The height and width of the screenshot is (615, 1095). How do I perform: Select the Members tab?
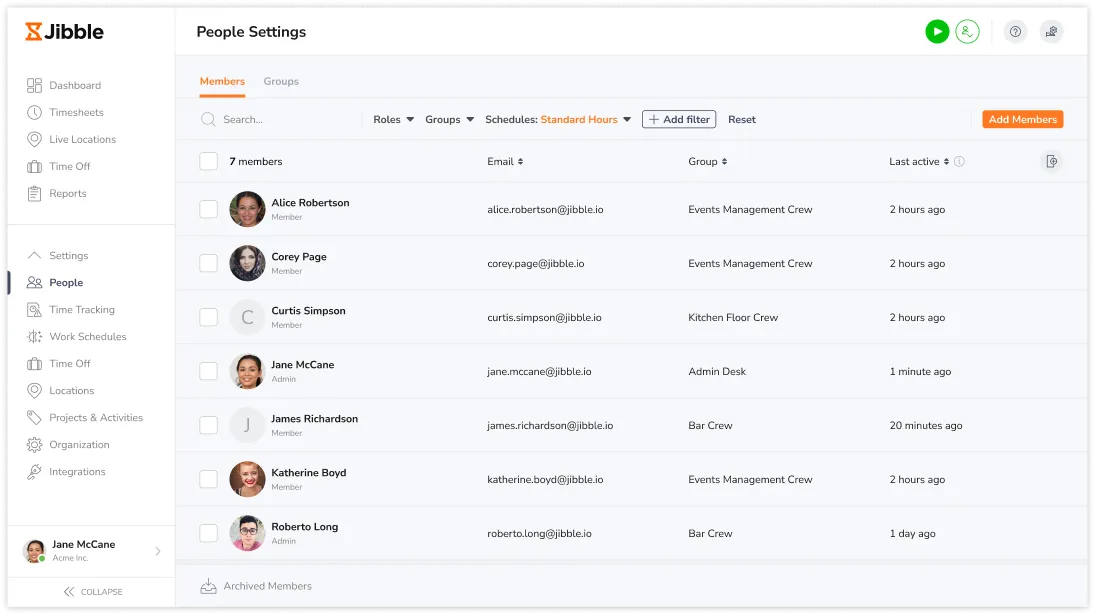[222, 82]
